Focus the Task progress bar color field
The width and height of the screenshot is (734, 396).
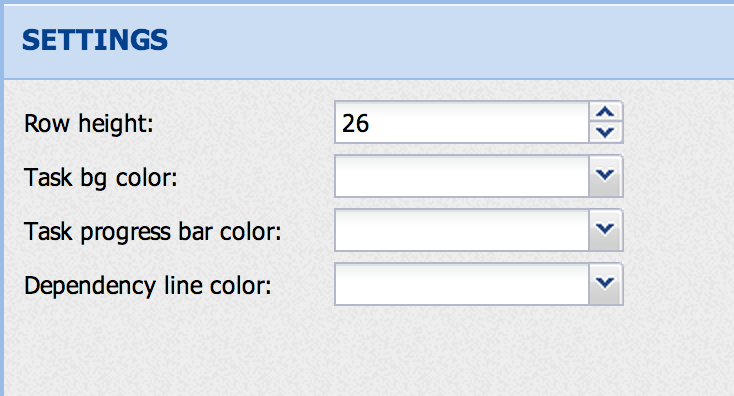[x=462, y=230]
